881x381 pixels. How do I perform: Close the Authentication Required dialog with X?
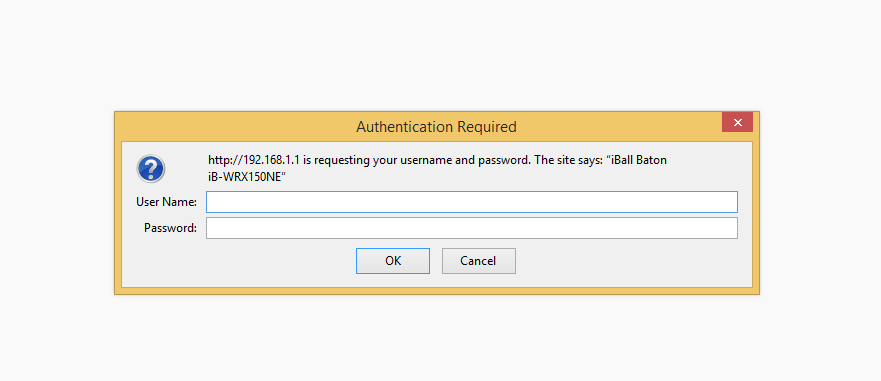click(x=737, y=123)
